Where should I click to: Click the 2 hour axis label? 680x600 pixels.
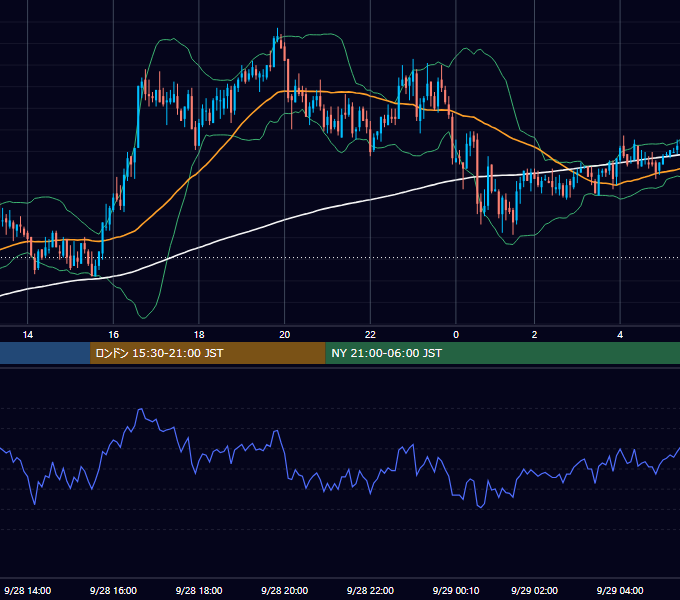tap(534, 335)
